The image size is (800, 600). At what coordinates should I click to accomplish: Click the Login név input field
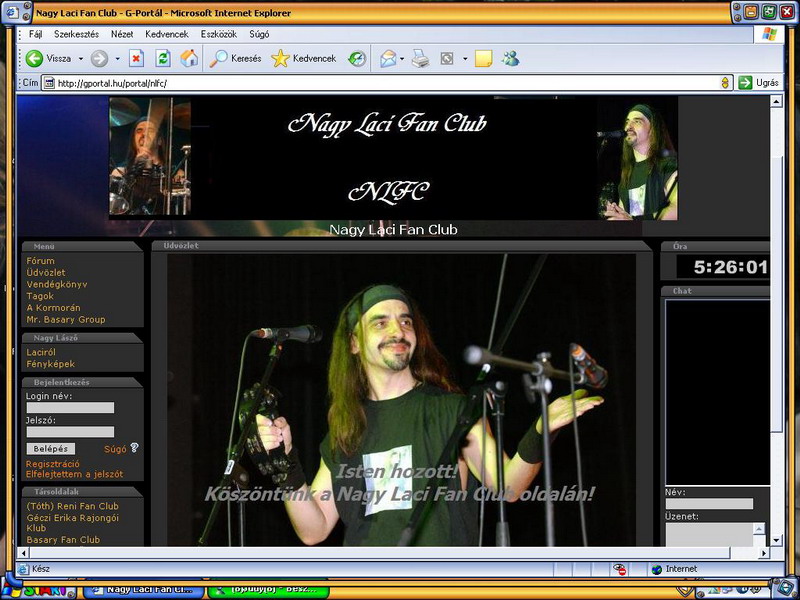click(x=70, y=408)
